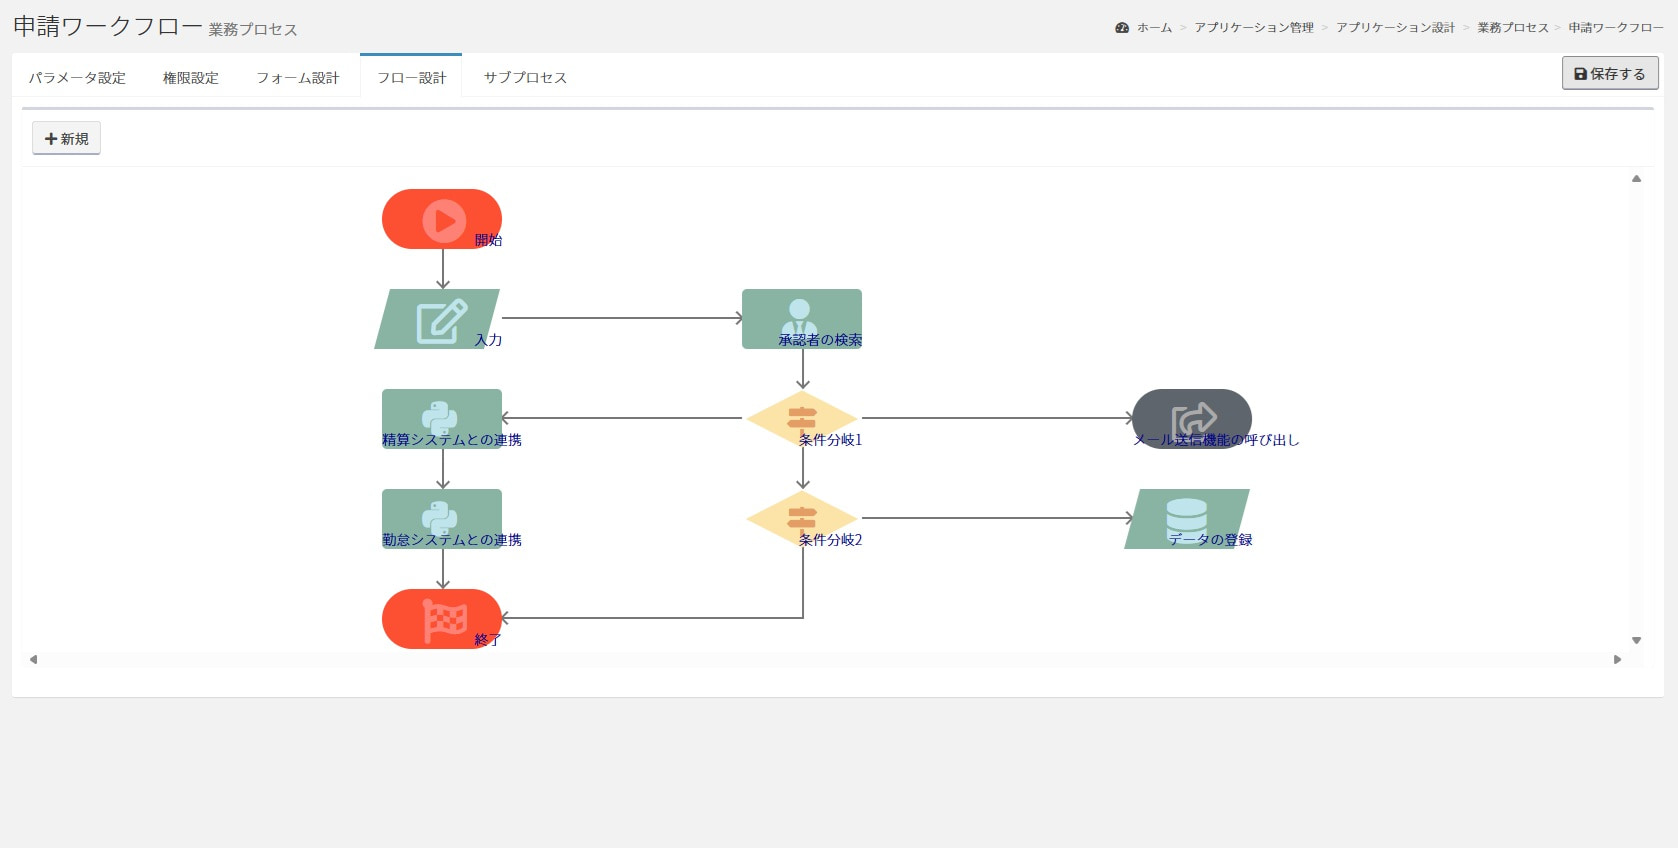Select the データの登録 database node

click(1187, 518)
